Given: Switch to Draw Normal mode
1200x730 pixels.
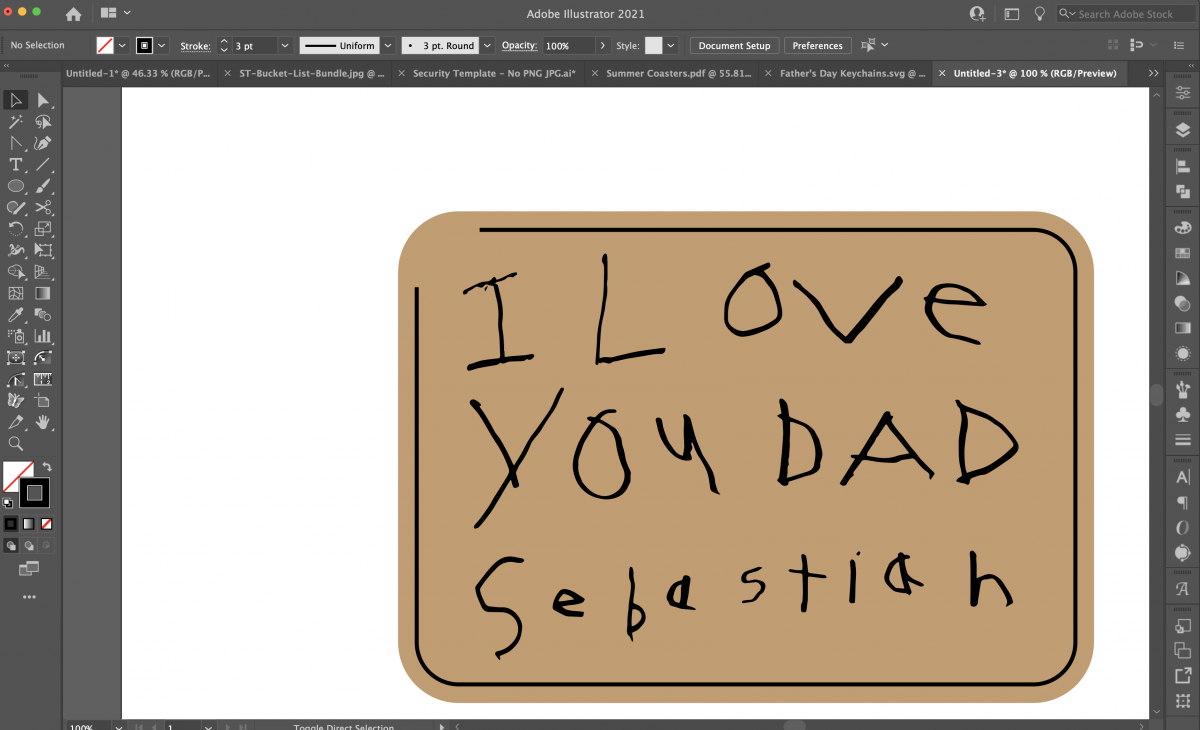Looking at the screenshot, I should [11, 546].
